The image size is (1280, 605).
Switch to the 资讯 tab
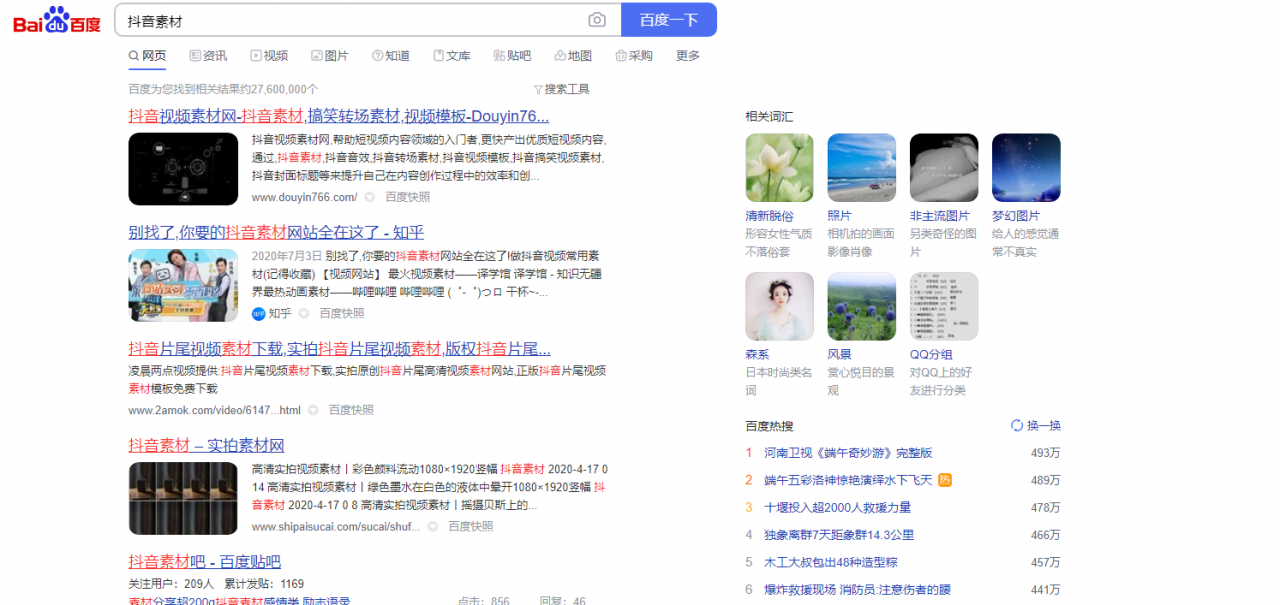pyautogui.click(x=208, y=56)
